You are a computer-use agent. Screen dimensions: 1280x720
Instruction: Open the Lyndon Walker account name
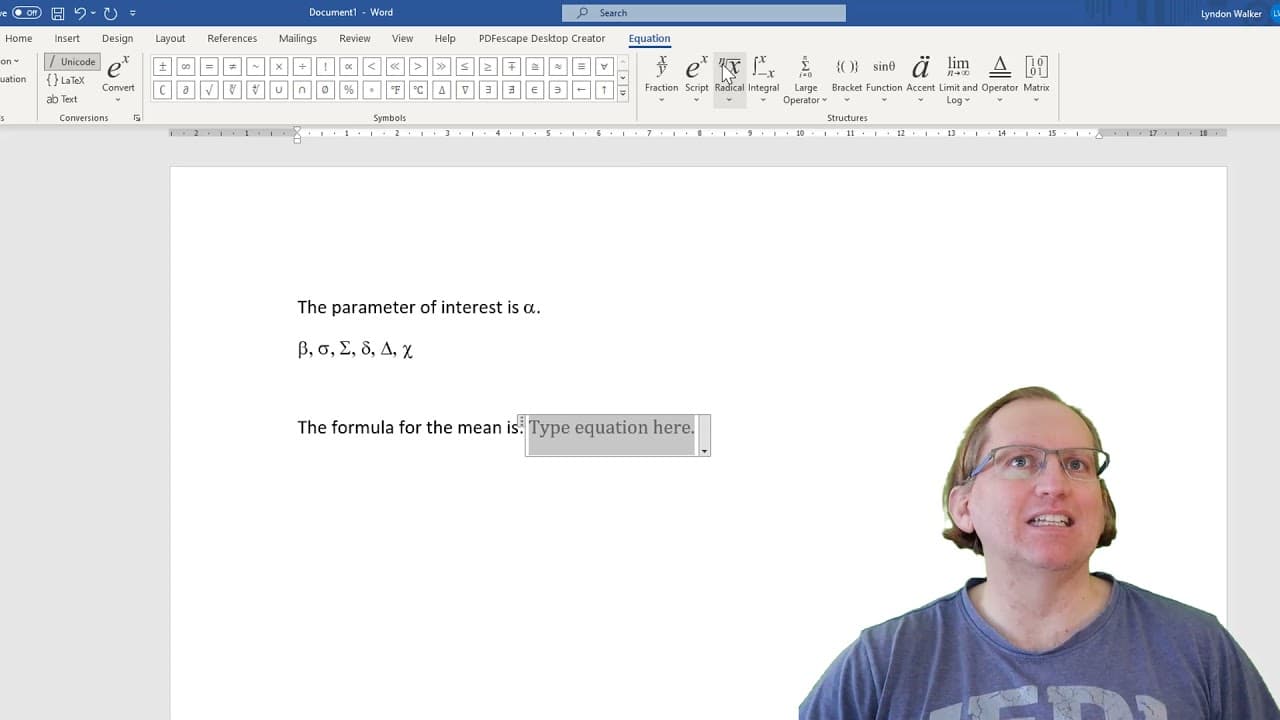(x=1231, y=13)
